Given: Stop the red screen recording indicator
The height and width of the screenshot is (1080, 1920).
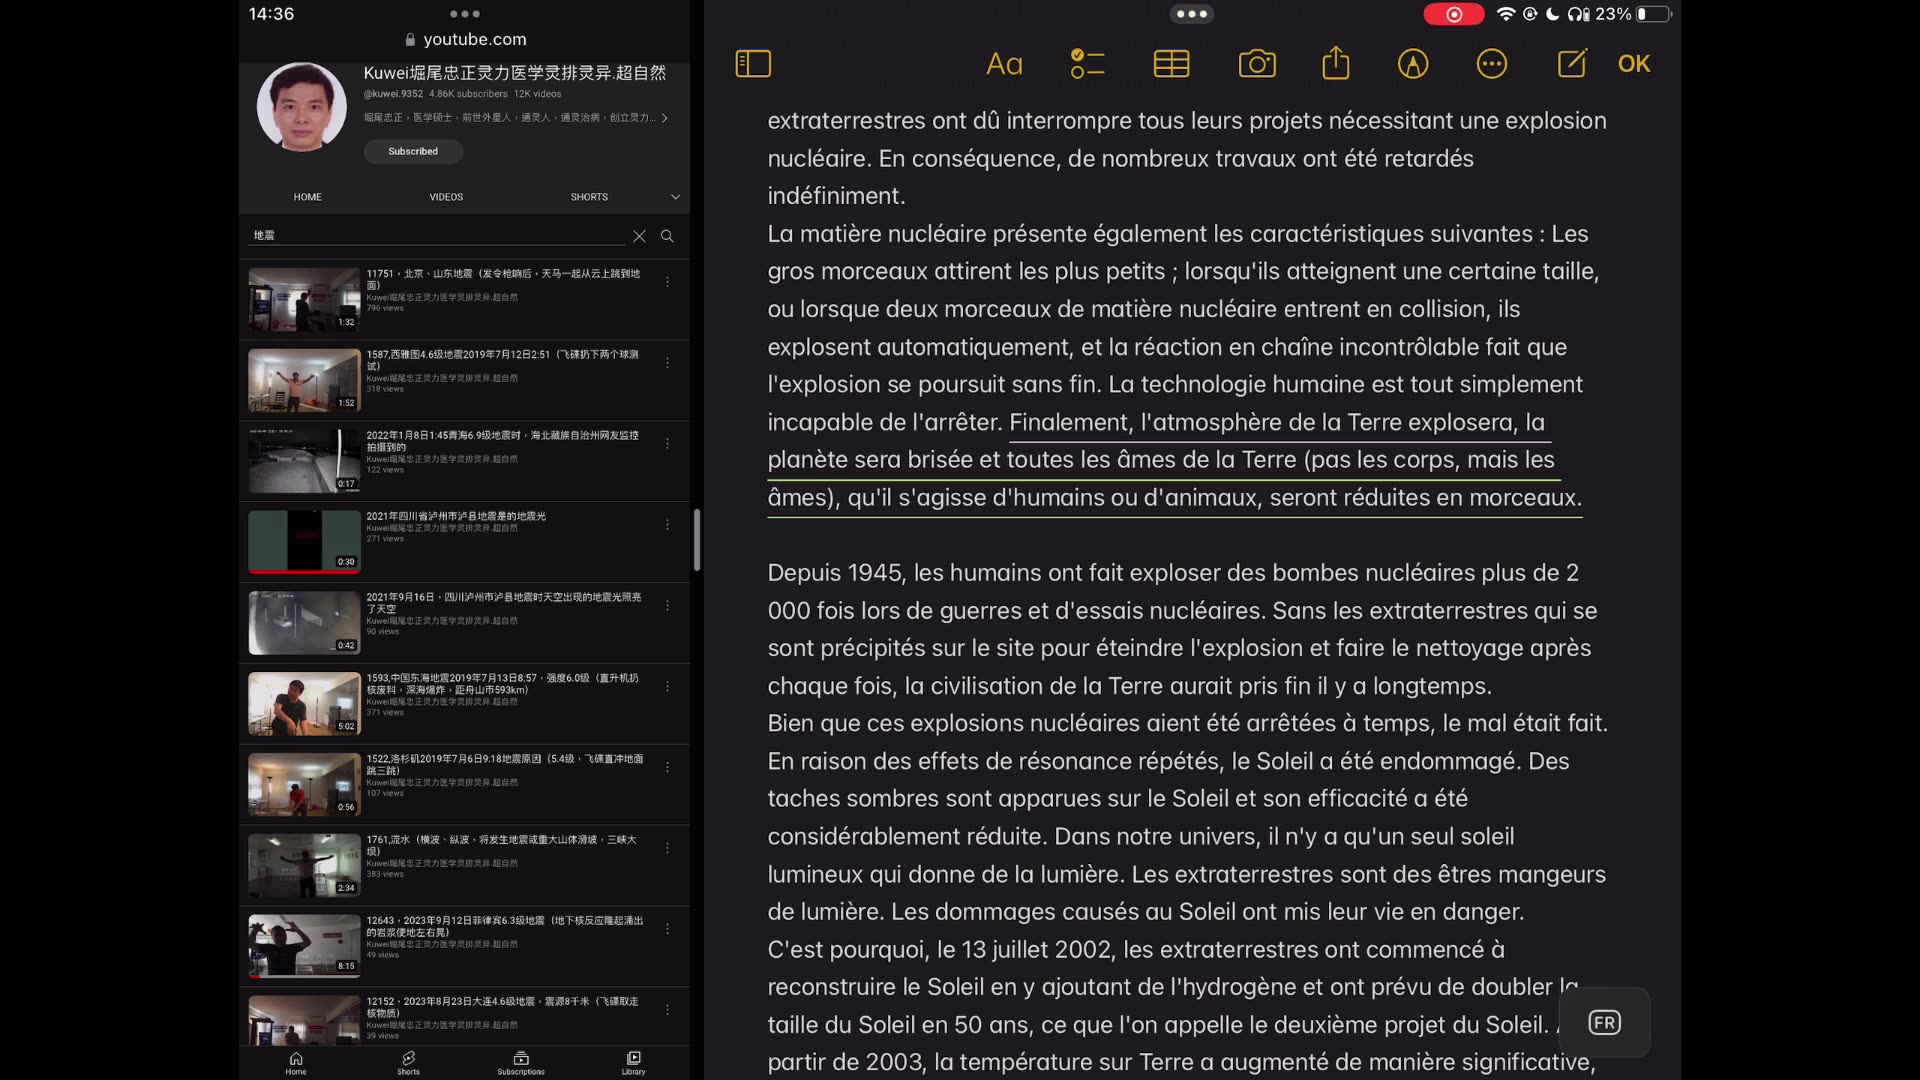Looking at the screenshot, I should (x=1454, y=14).
